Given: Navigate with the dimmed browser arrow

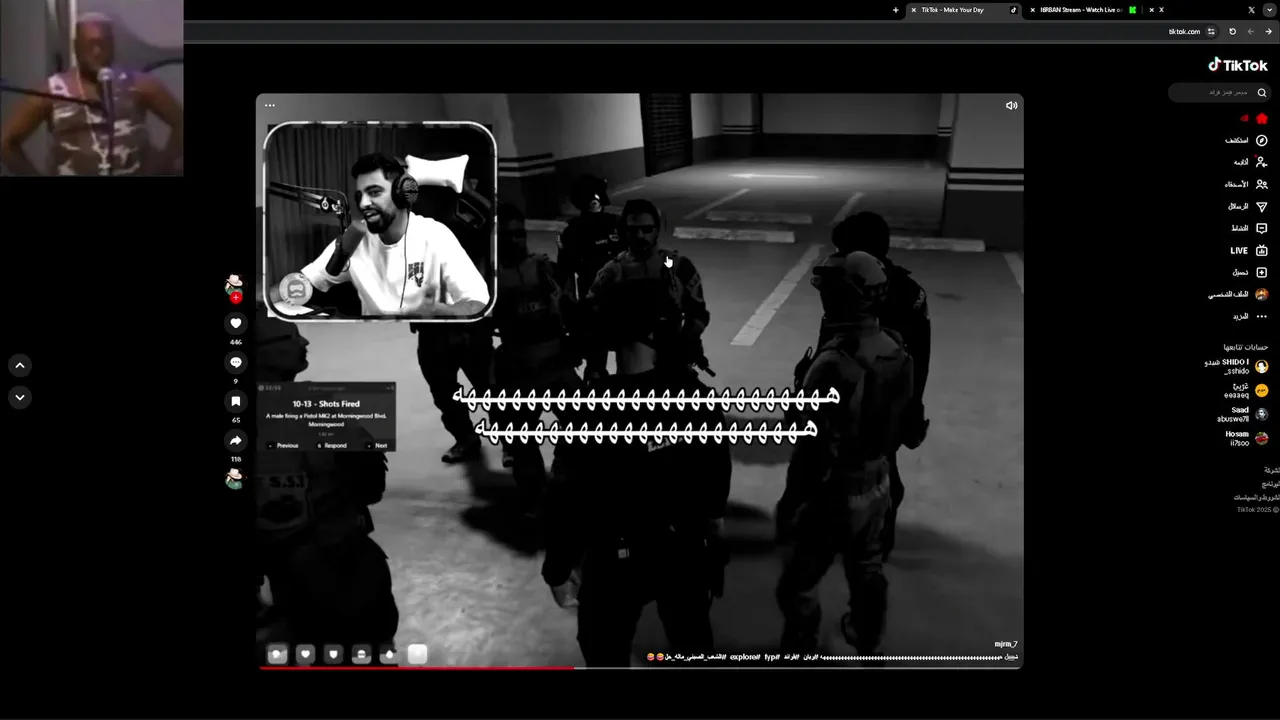Looking at the screenshot, I should pos(1250,32).
